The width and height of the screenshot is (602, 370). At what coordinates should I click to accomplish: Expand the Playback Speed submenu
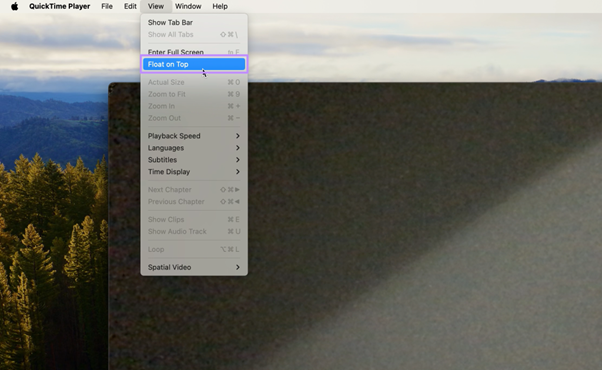pos(194,136)
